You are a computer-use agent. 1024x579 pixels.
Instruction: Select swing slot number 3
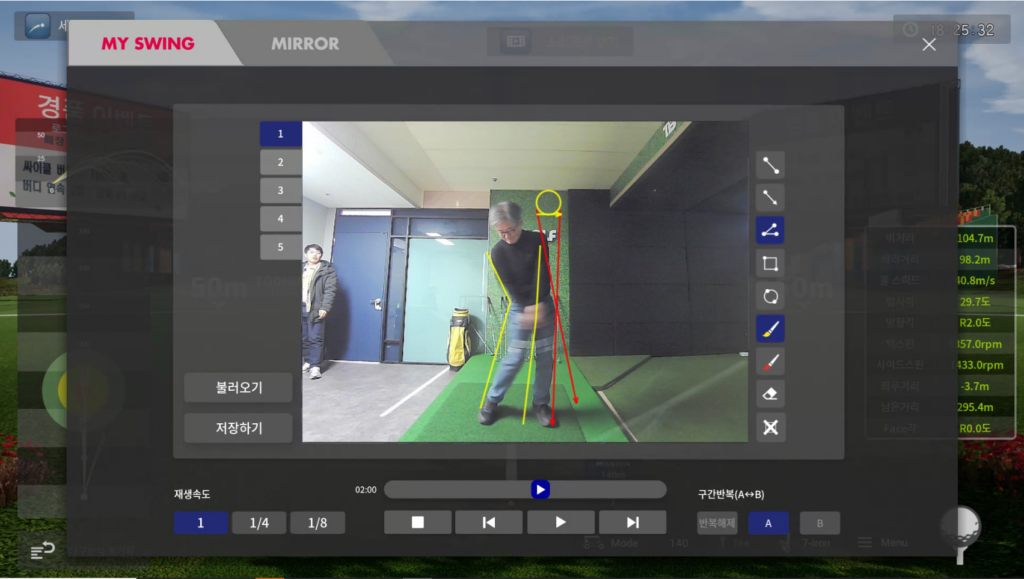point(281,190)
